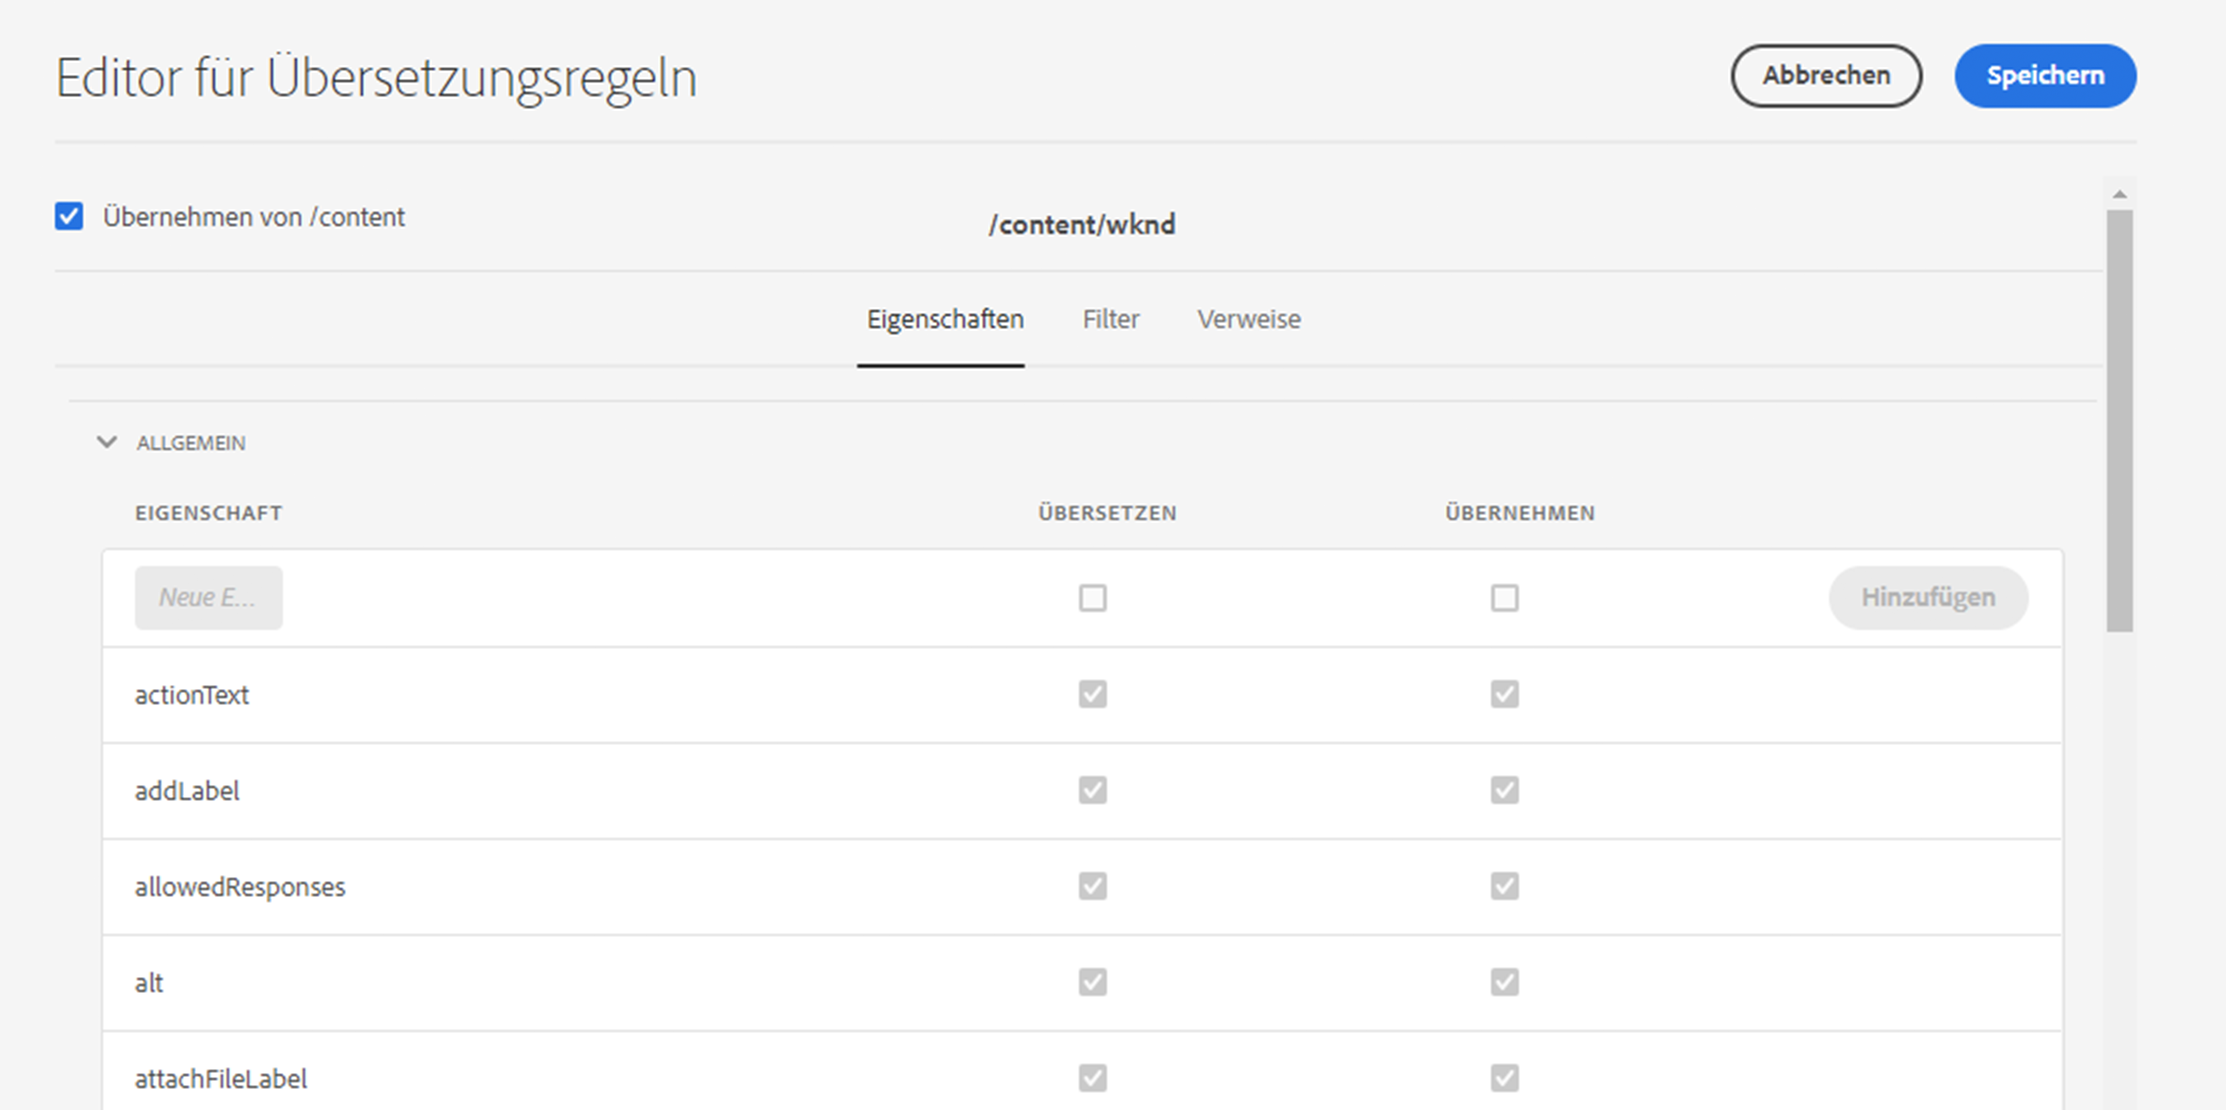This screenshot has width=2226, height=1110.
Task: Check Übernehmen box in new property row
Action: click(x=1504, y=598)
